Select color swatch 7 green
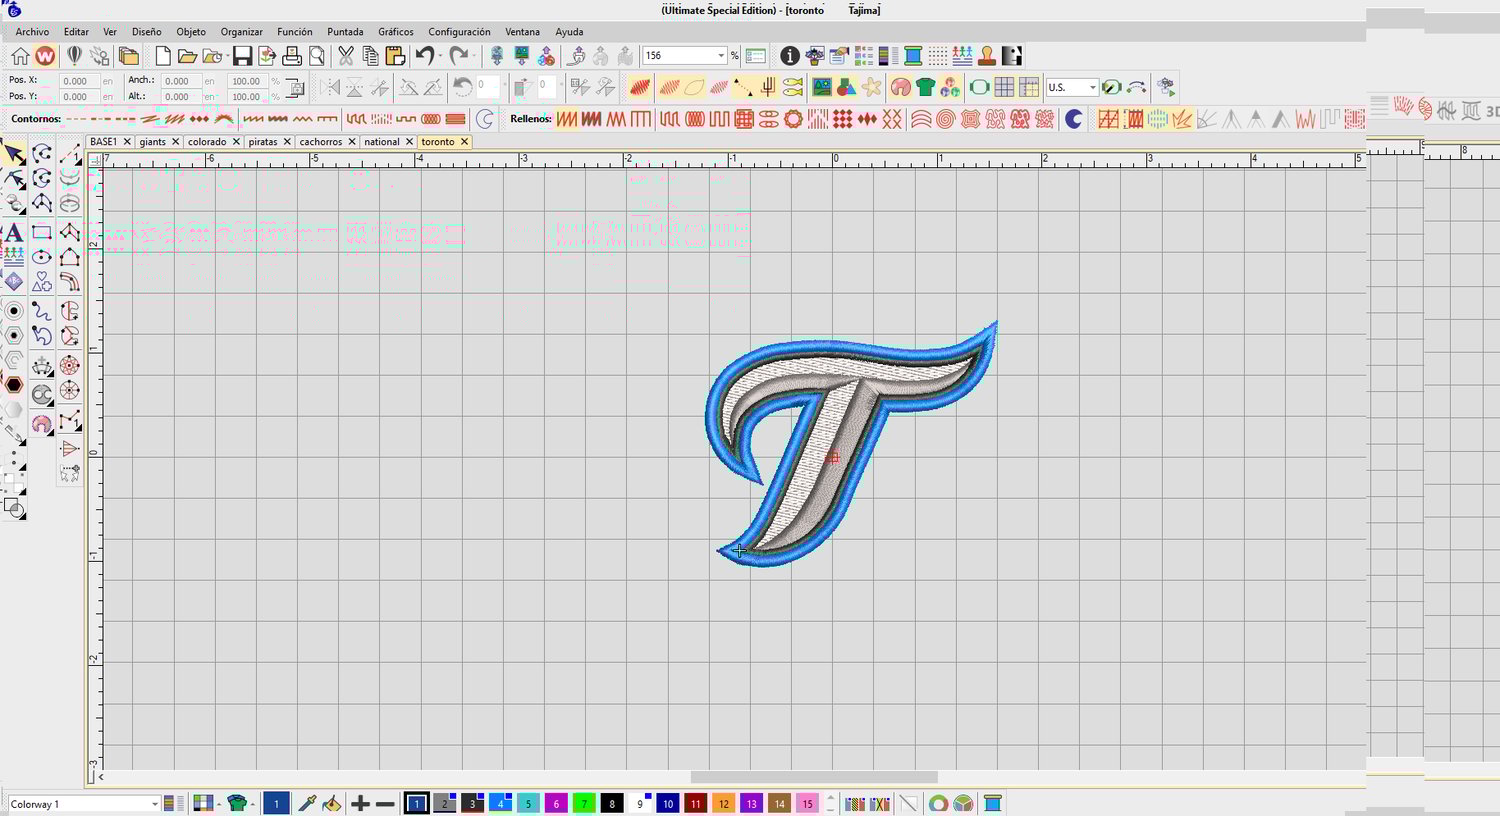1500x816 pixels. pyautogui.click(x=584, y=803)
